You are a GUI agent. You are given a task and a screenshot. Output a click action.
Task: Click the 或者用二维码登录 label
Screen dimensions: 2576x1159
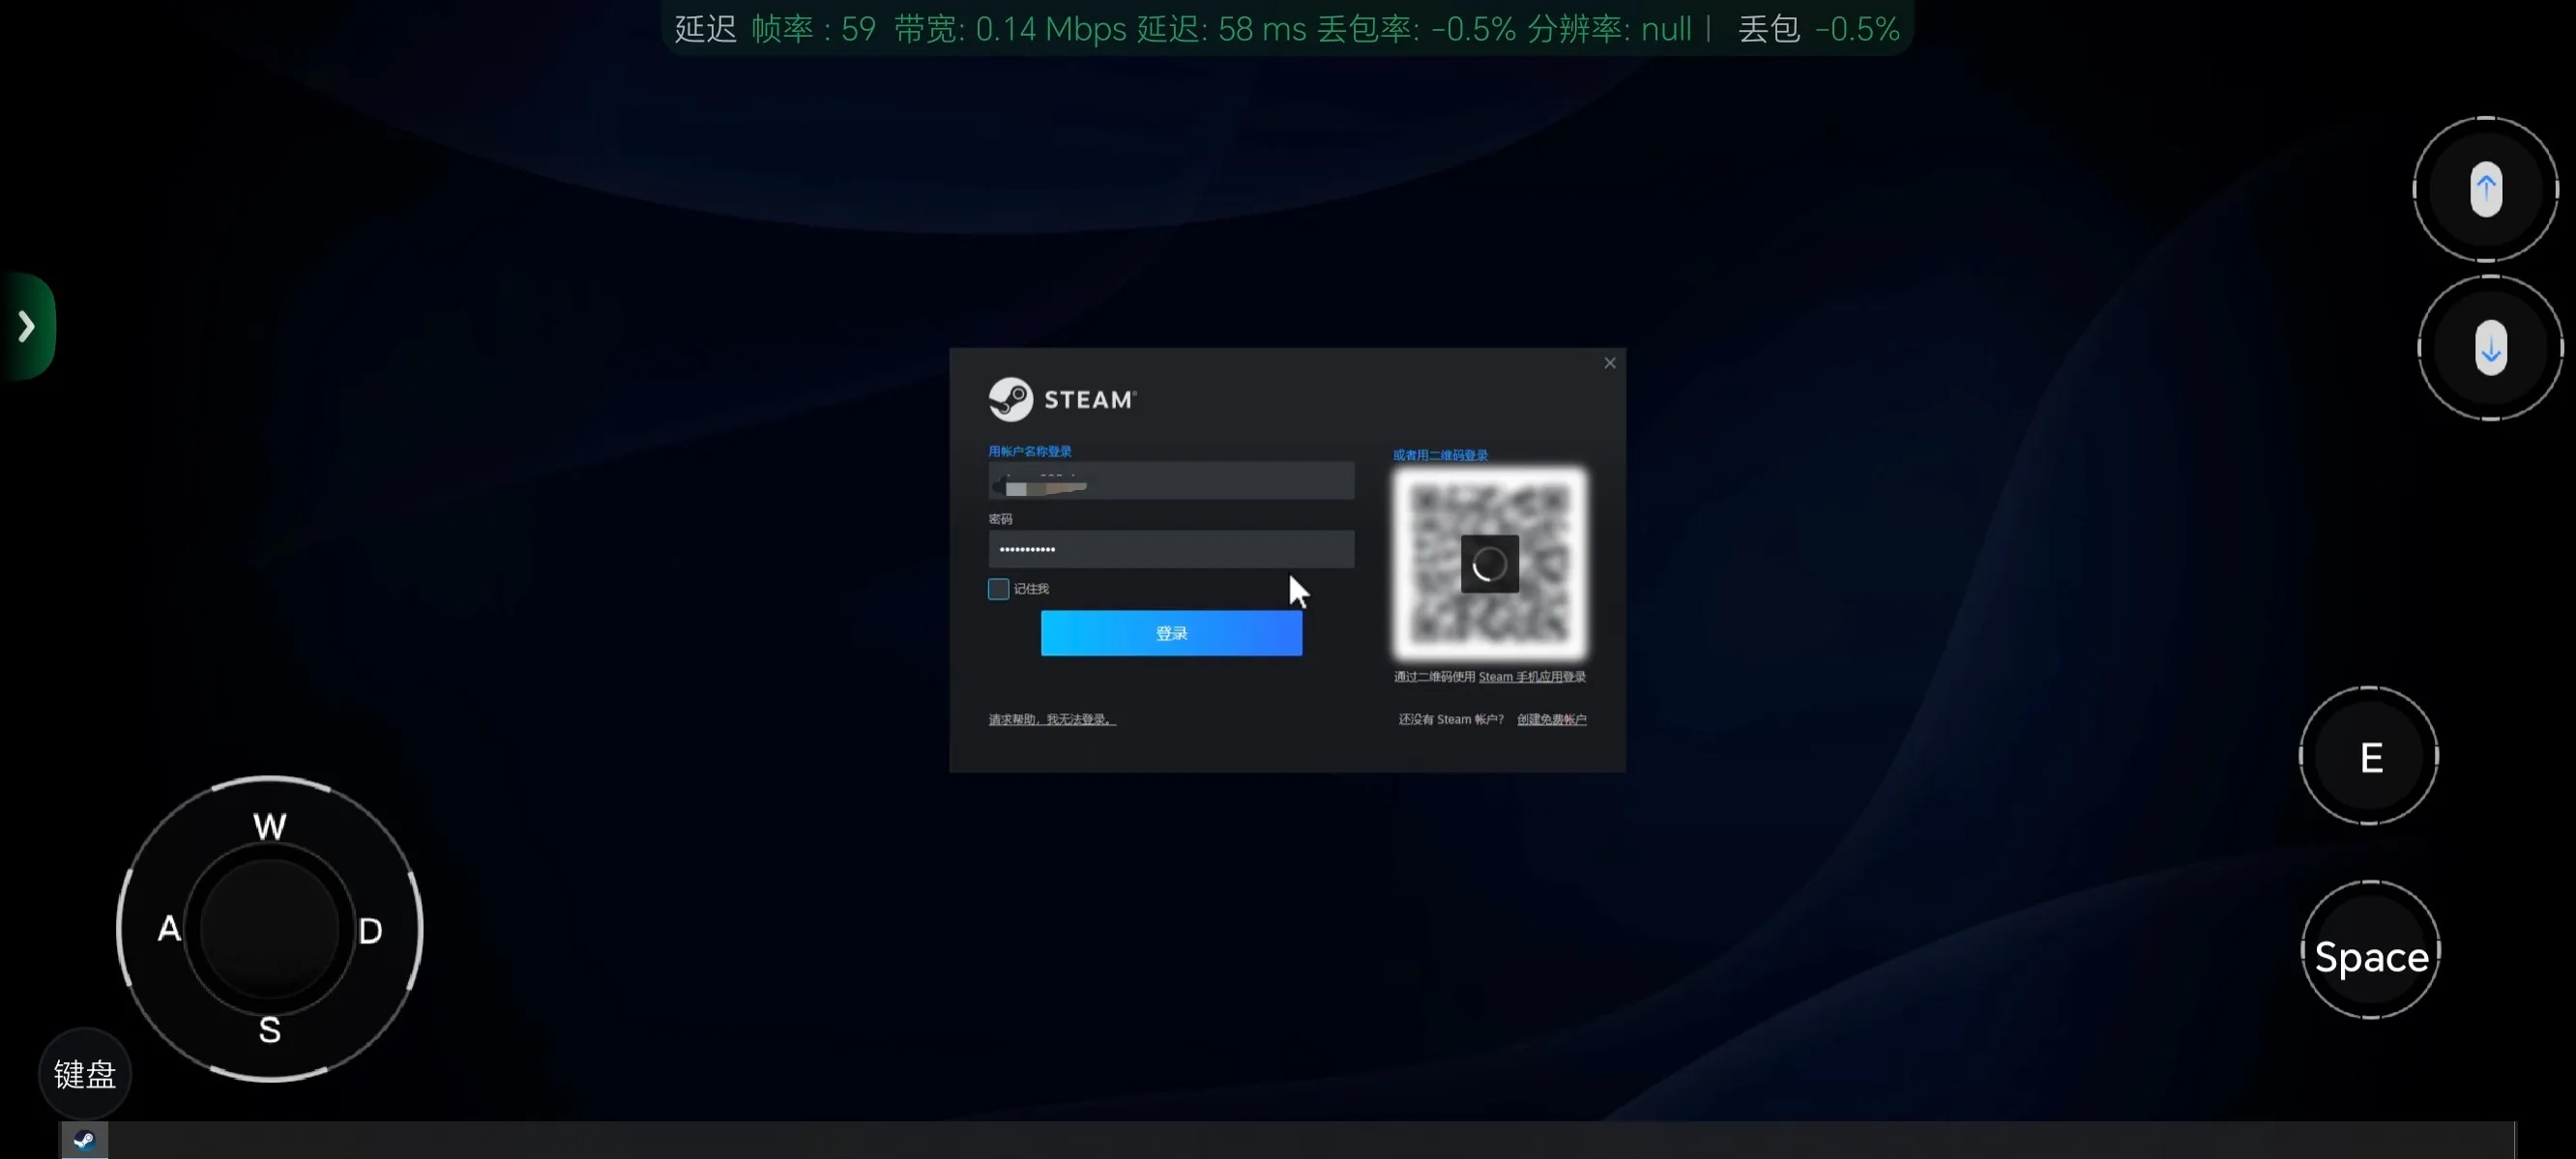tap(1440, 455)
